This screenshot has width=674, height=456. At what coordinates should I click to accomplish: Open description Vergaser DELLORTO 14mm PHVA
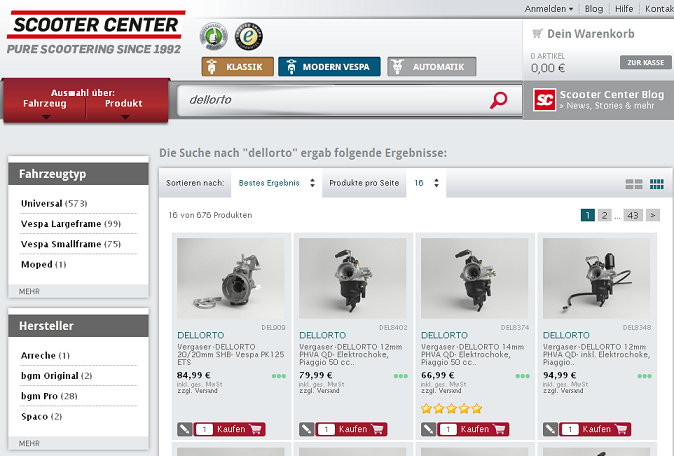(472, 355)
